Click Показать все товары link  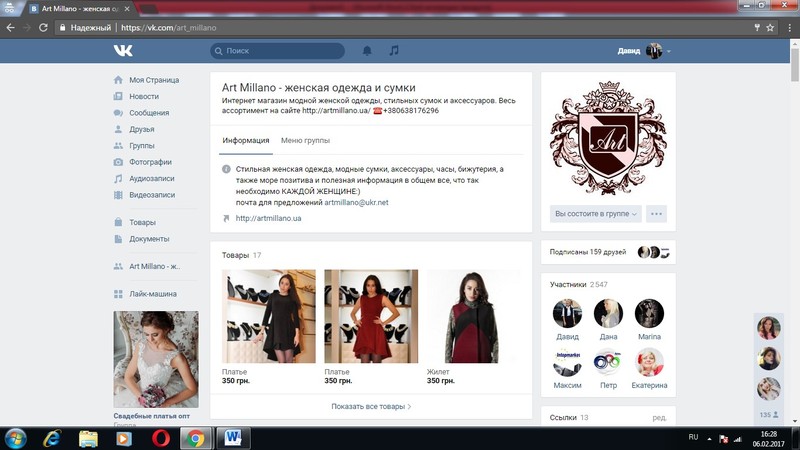(371, 407)
